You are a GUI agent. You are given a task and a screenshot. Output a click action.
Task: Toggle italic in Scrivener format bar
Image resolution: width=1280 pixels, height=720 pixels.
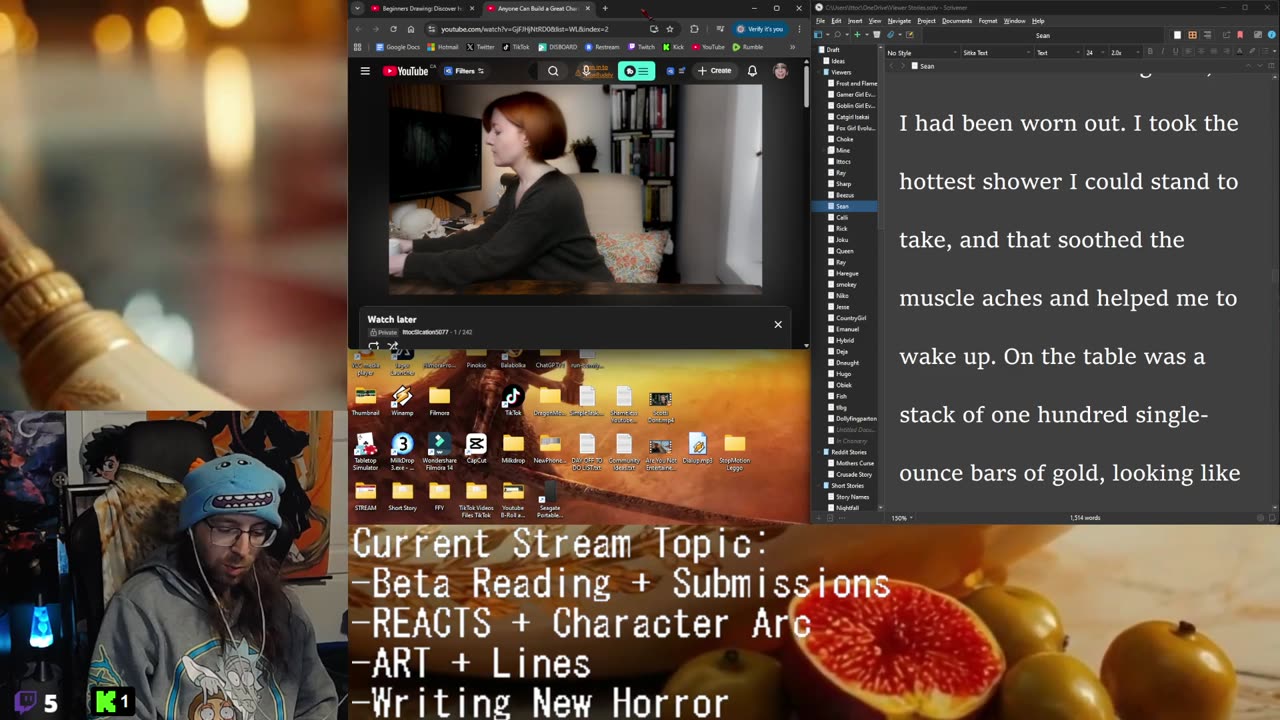tap(1162, 52)
